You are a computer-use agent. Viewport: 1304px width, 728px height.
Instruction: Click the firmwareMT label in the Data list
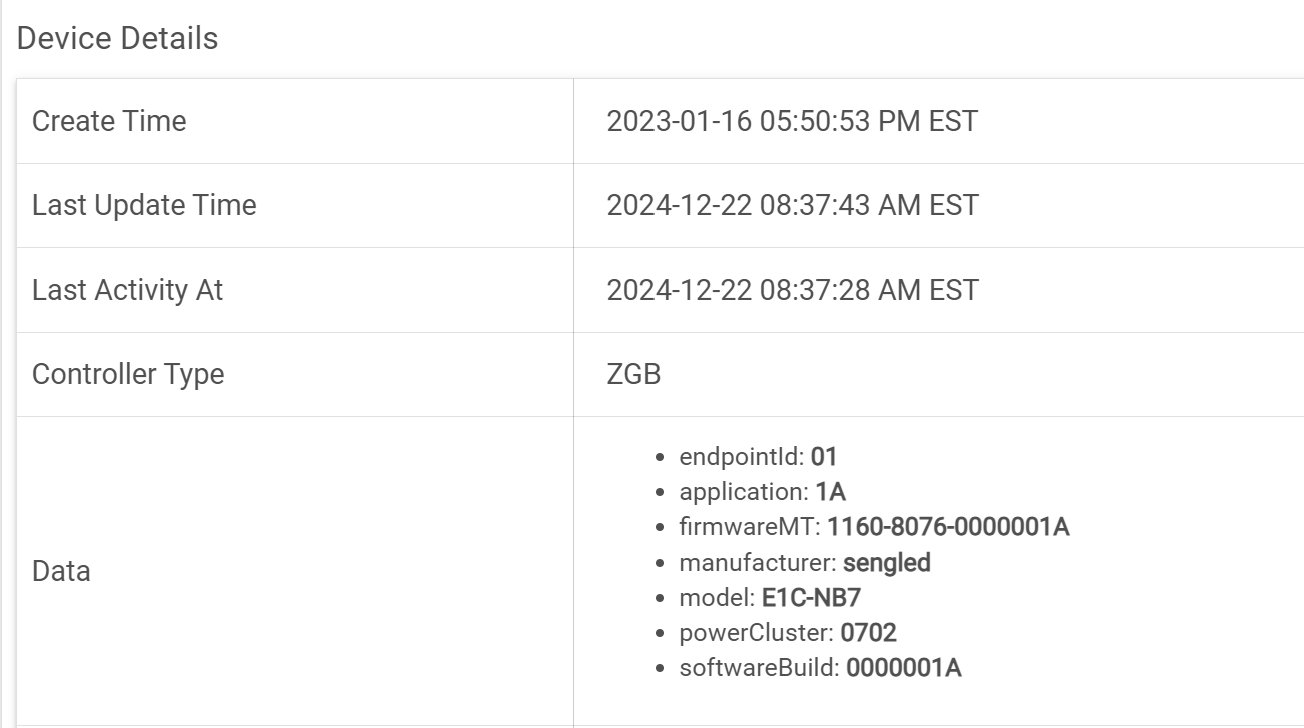749,527
